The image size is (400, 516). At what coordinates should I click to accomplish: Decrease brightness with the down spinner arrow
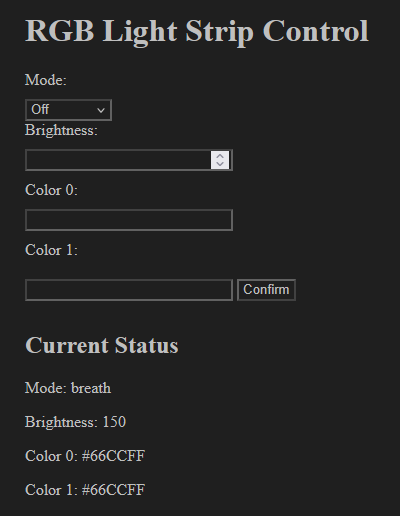[x=220, y=164]
